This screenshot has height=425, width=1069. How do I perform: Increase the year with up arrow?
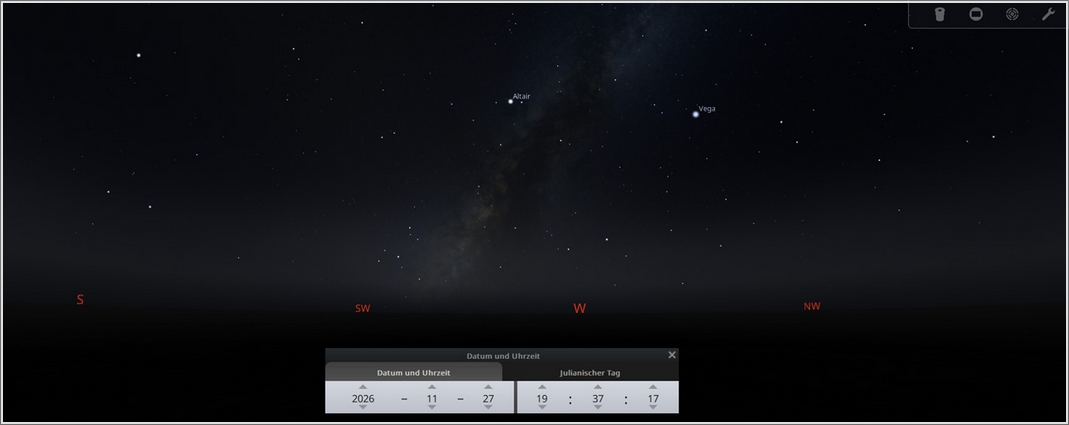[363, 387]
